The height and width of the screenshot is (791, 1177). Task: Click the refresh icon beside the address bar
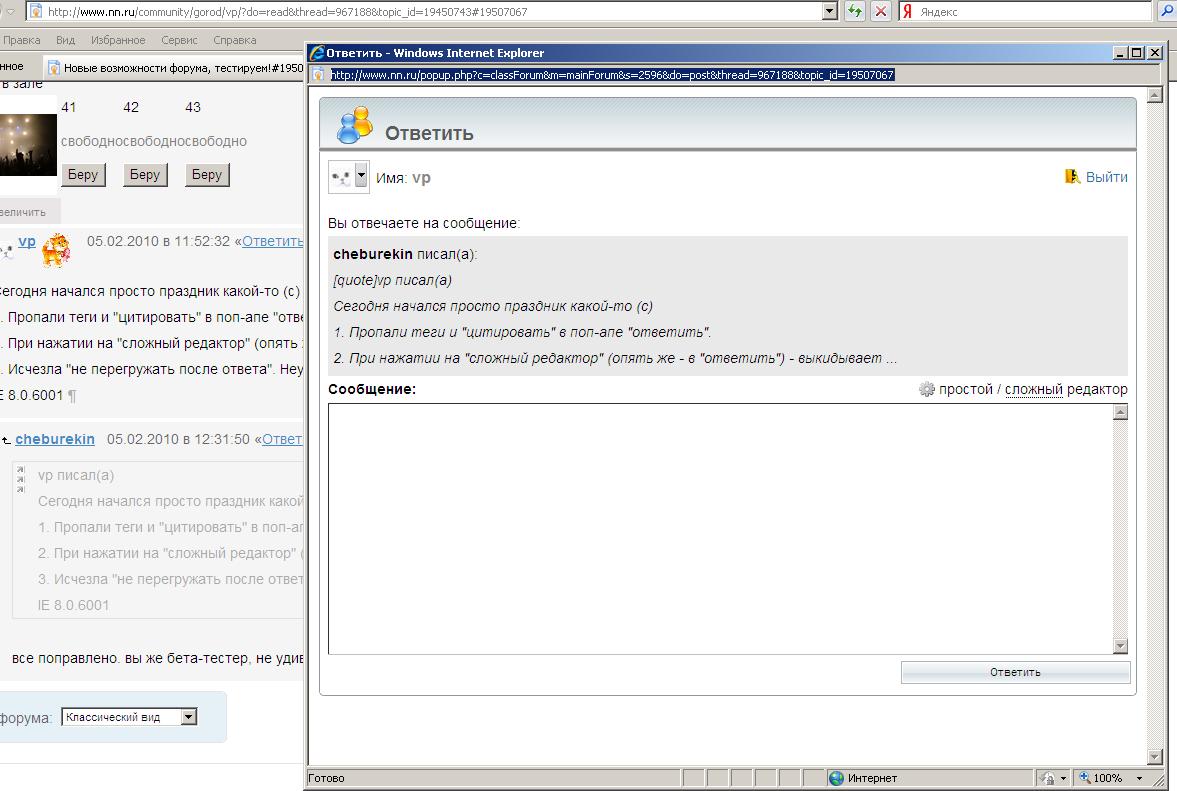854,11
